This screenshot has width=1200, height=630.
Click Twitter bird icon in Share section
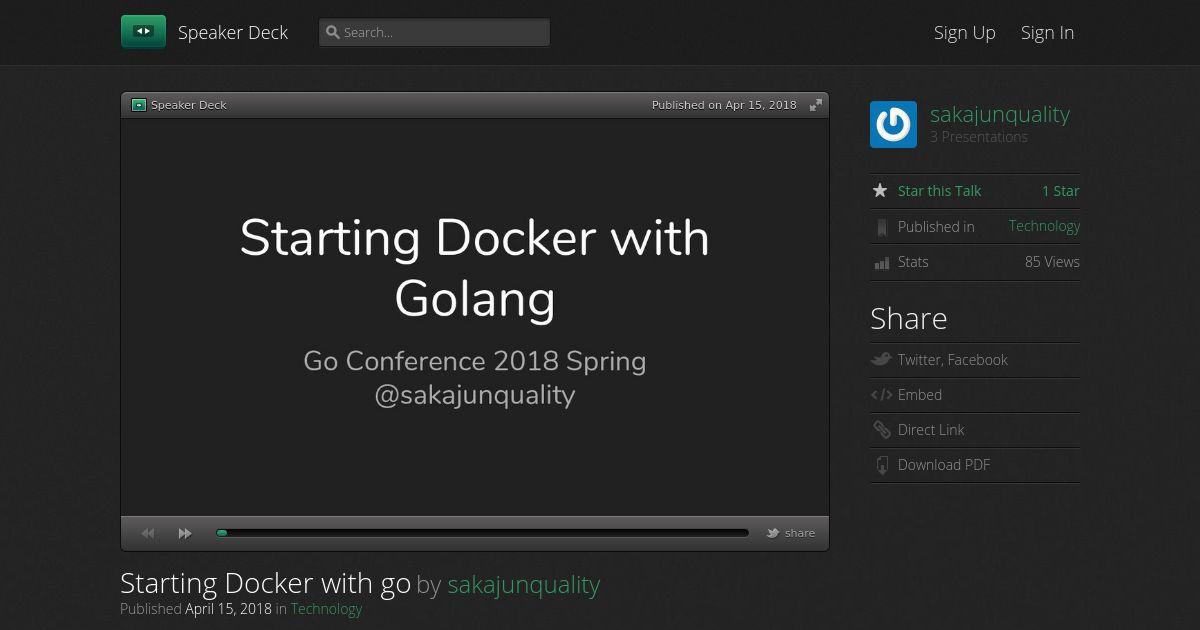pyautogui.click(x=881, y=359)
